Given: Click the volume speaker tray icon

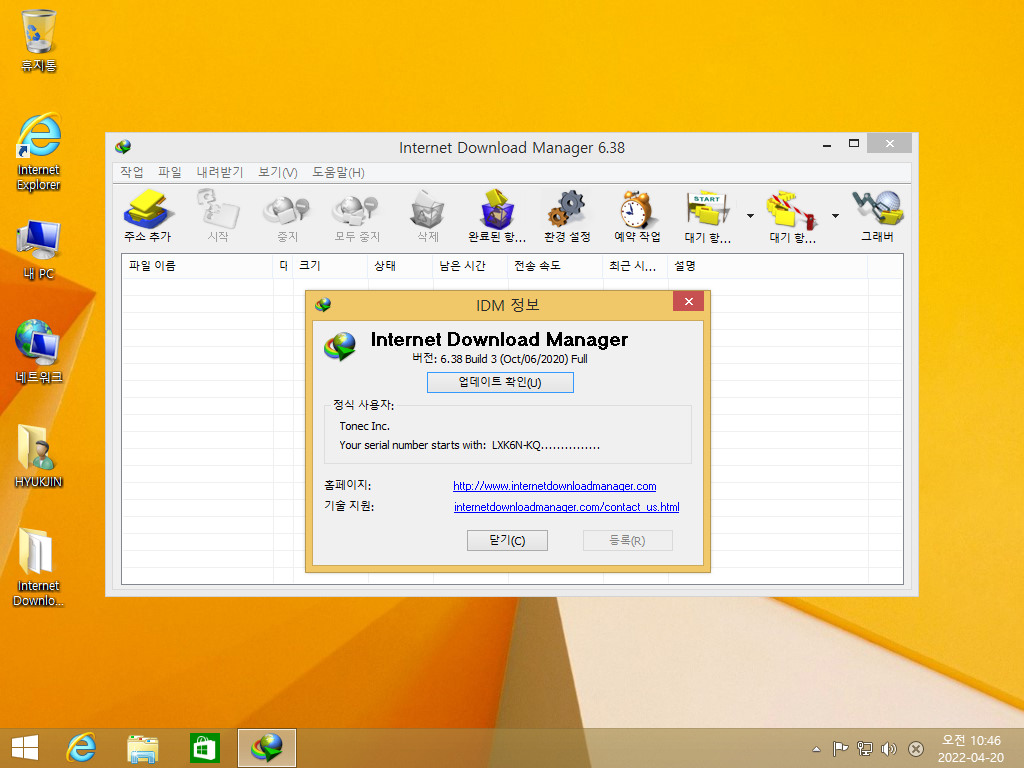Looking at the screenshot, I should (x=889, y=749).
